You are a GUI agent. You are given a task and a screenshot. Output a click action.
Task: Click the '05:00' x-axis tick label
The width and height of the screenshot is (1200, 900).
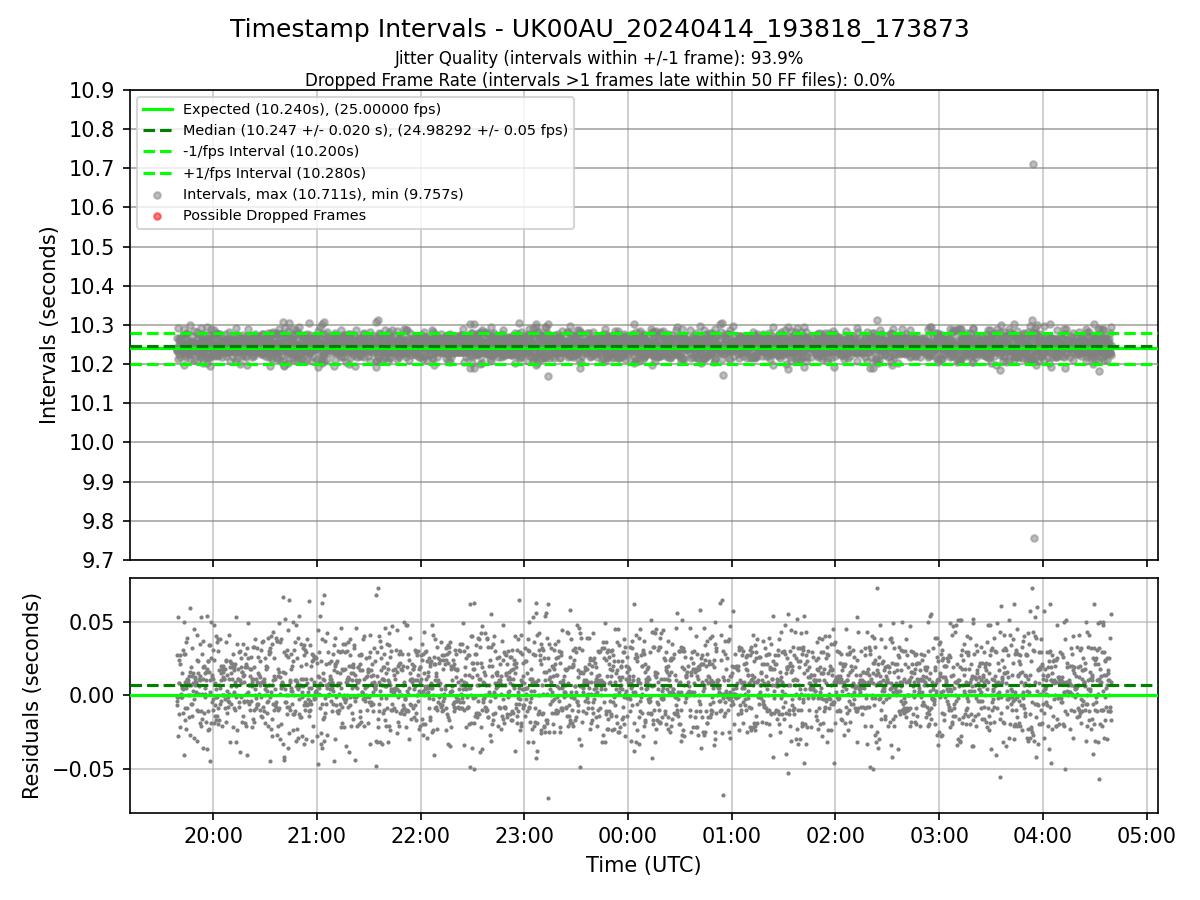pyautogui.click(x=1147, y=835)
